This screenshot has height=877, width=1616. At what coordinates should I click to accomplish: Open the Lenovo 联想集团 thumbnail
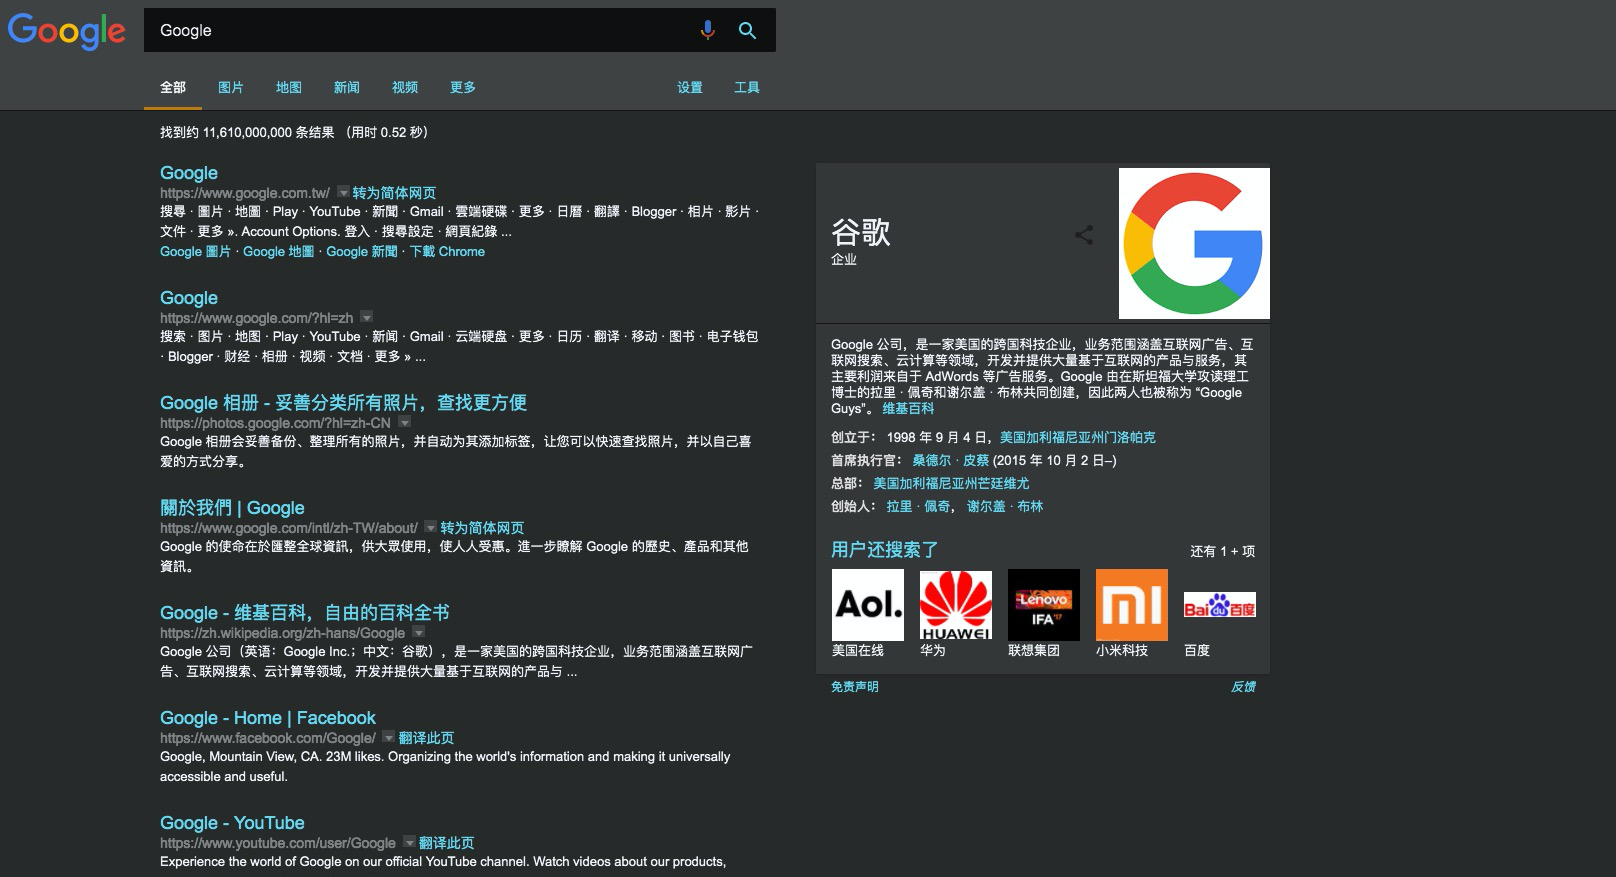coord(1044,605)
